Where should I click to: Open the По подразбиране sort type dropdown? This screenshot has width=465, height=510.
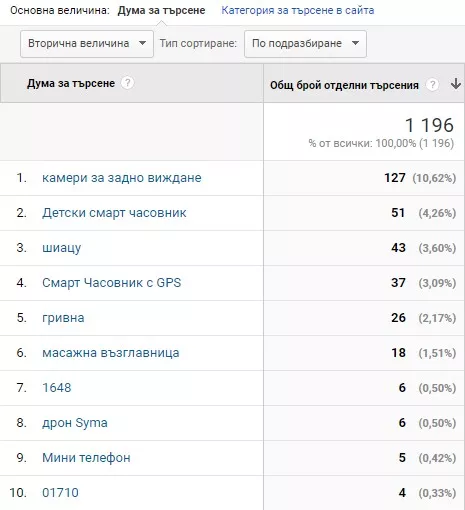[305, 44]
